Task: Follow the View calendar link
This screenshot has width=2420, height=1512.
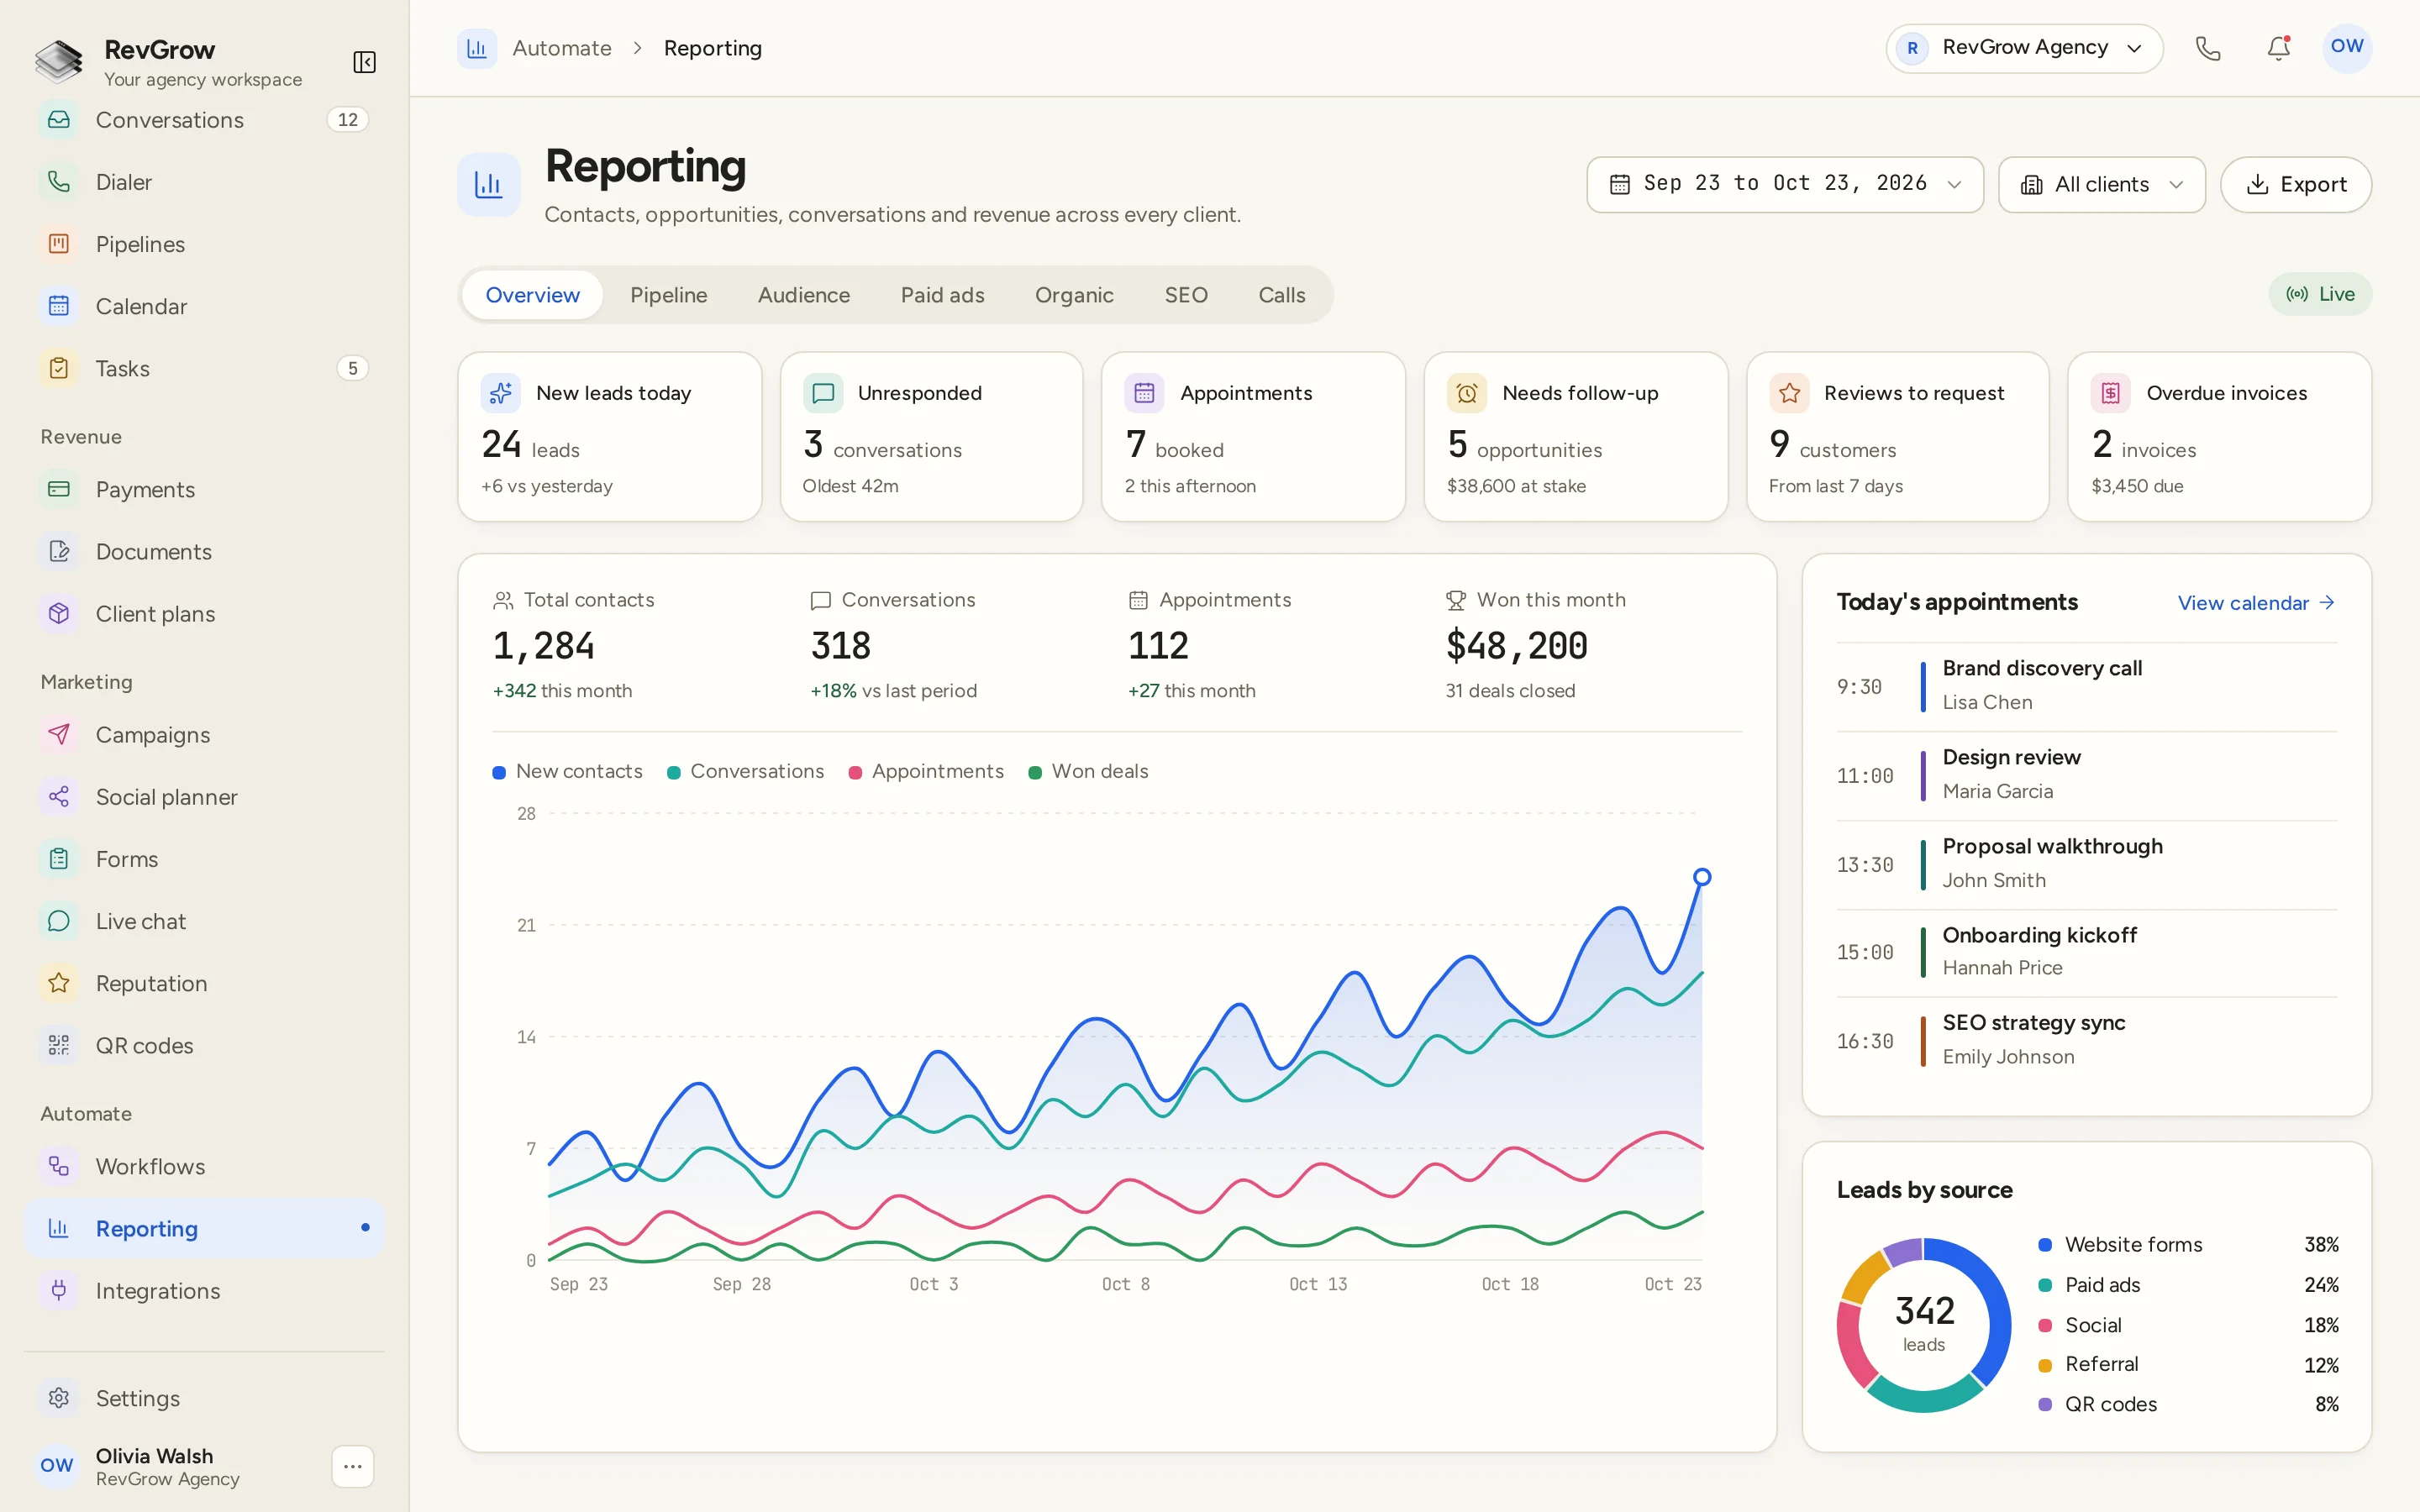Action: pyautogui.click(x=2256, y=603)
